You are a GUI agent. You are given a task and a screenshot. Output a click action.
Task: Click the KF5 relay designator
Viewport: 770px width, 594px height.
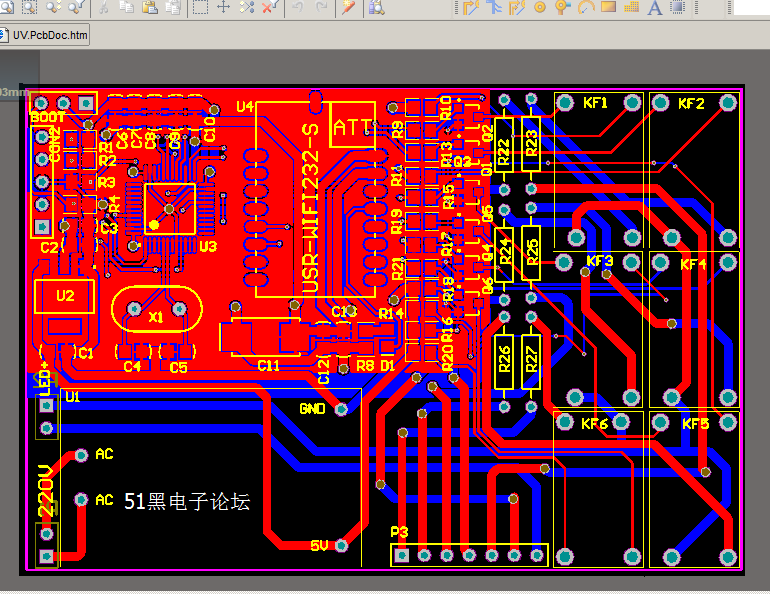(696, 424)
